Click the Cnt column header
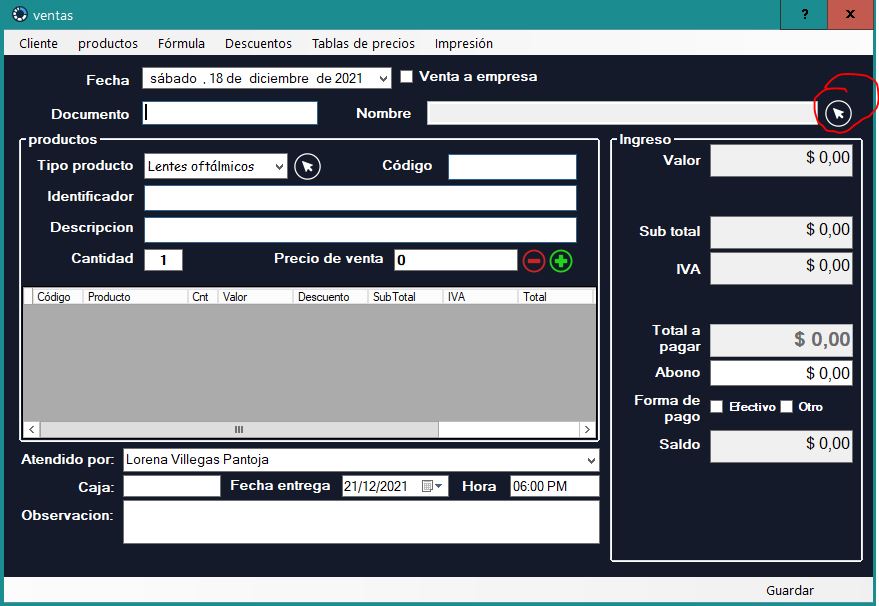The width and height of the screenshot is (879, 606). click(x=203, y=297)
